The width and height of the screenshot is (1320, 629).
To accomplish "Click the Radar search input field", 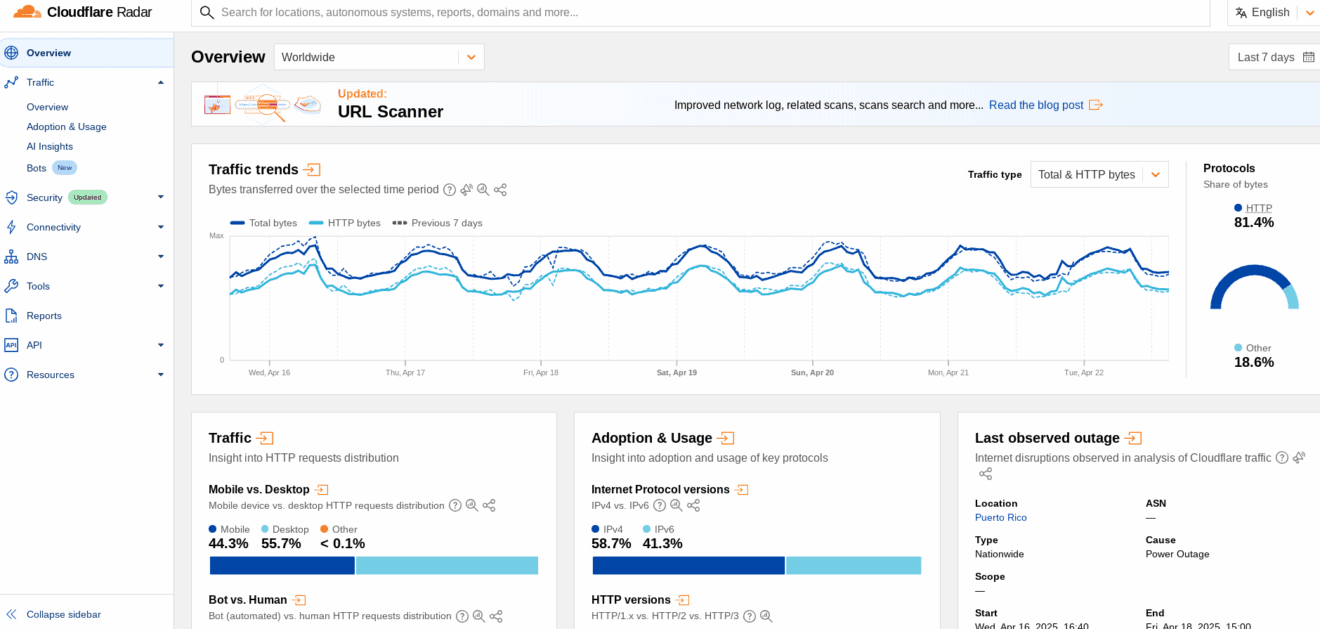I will [700, 13].
